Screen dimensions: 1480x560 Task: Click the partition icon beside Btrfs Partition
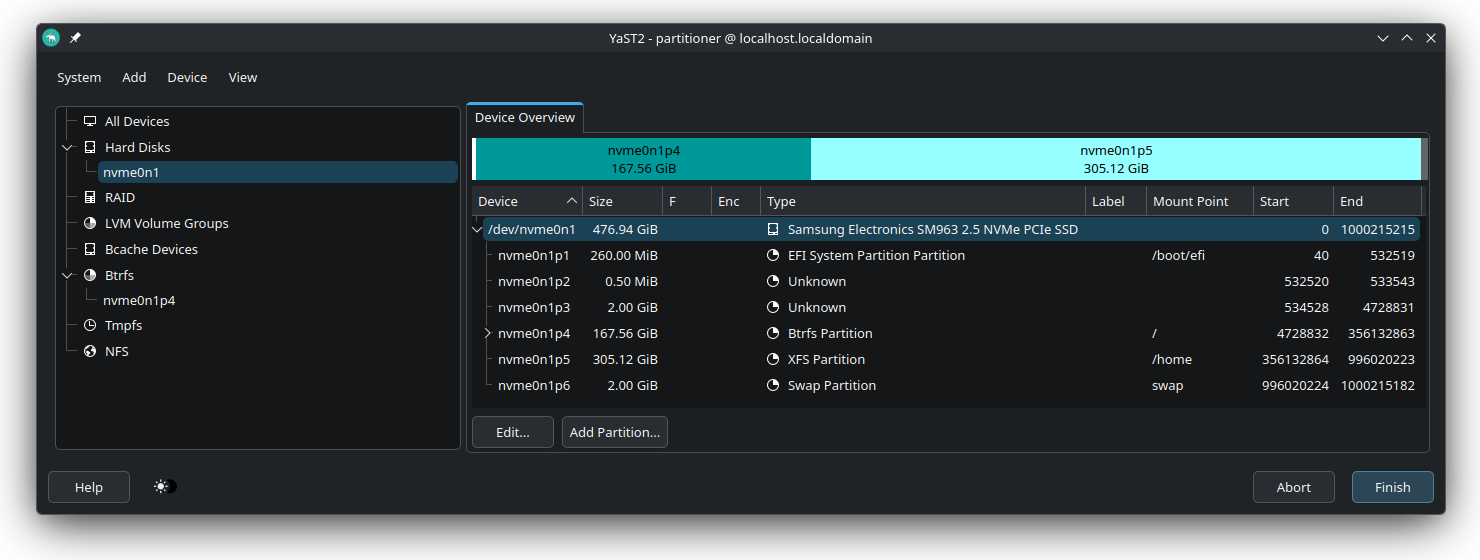[x=773, y=334]
